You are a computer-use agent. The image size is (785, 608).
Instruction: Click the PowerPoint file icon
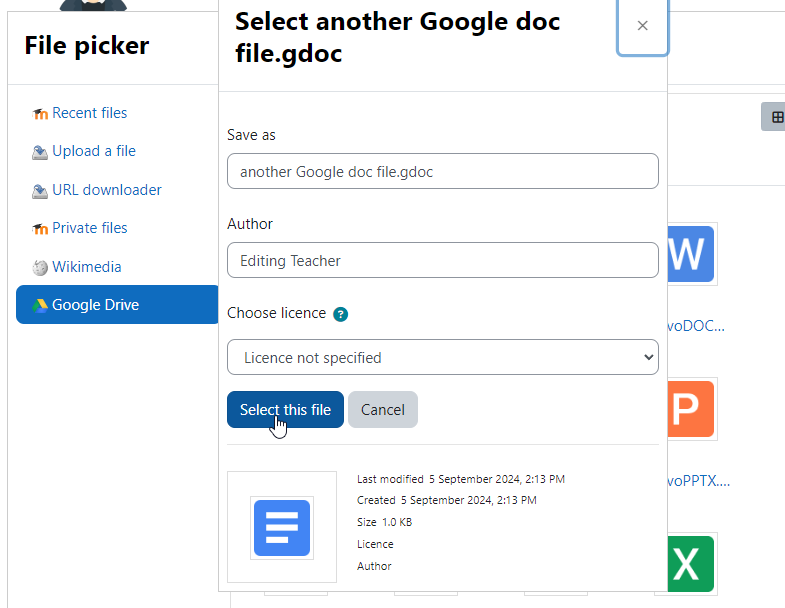[x=691, y=409]
